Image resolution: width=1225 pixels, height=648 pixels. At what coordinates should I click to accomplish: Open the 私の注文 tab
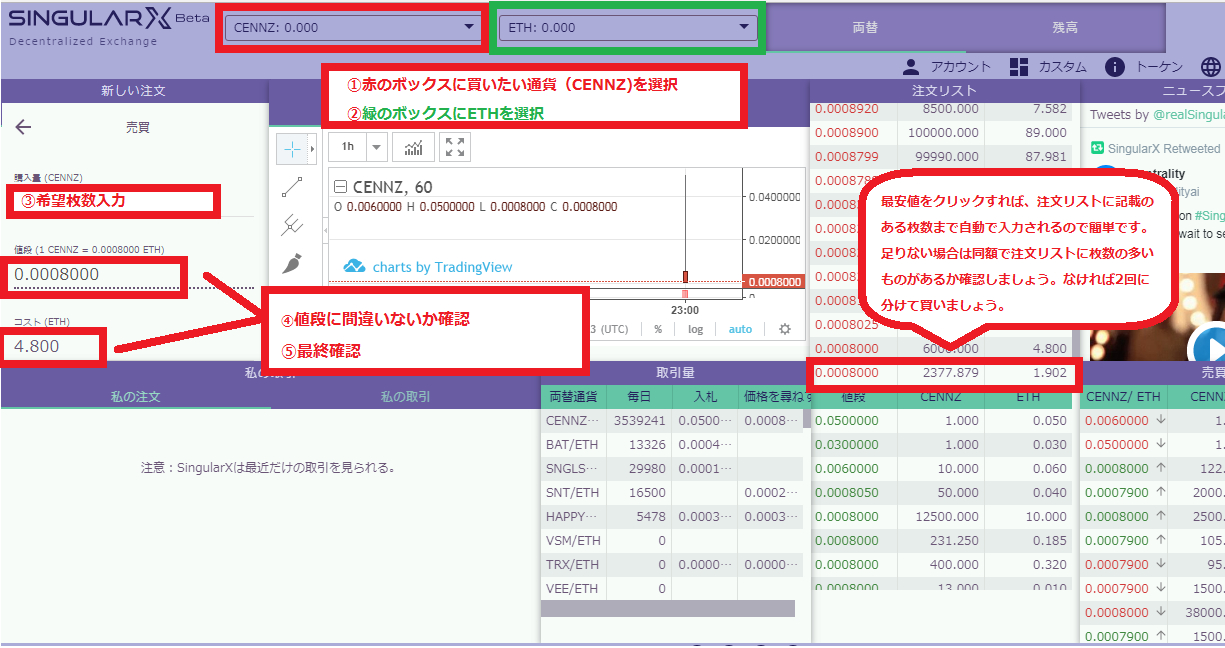pyautogui.click(x=135, y=397)
